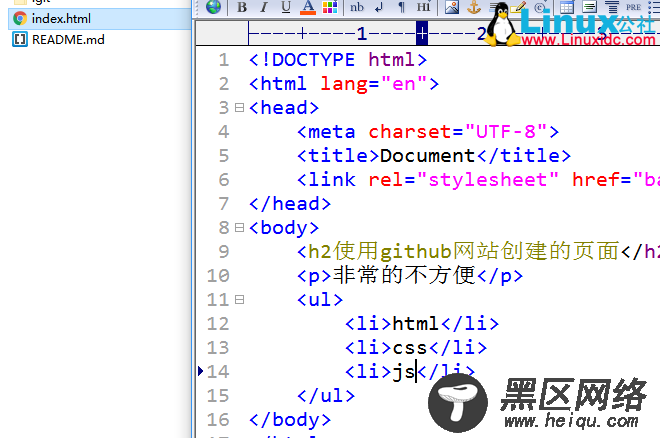The height and width of the screenshot is (438, 660).
Task: Apply underline tag from toolbar
Action: tap(286, 7)
